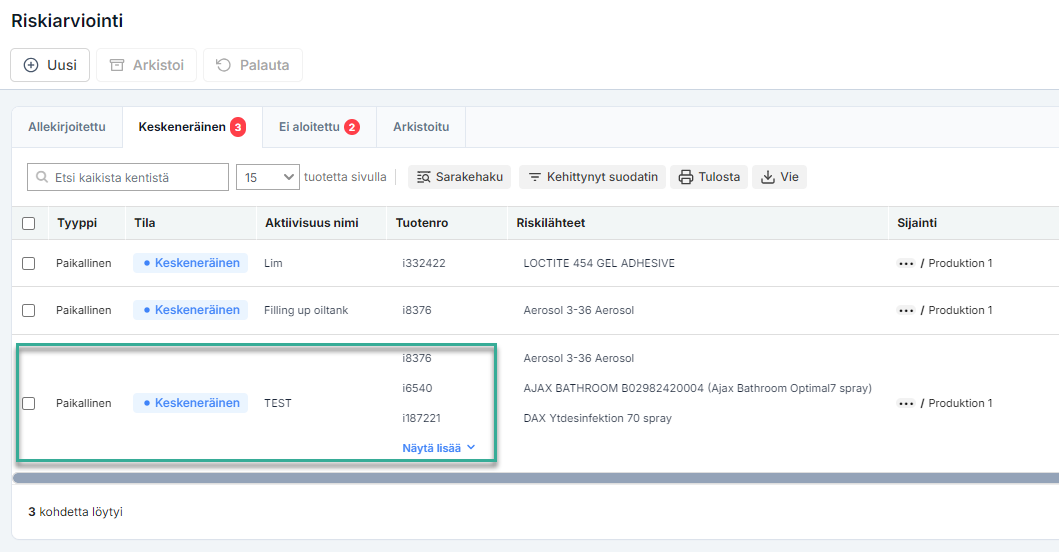Click the activity name Lim
1059x552 pixels.
tap(273, 264)
